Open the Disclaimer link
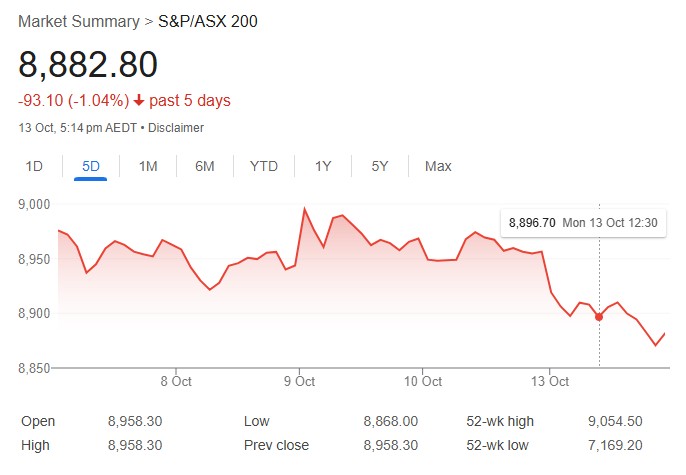The width and height of the screenshot is (686, 475). (176, 128)
